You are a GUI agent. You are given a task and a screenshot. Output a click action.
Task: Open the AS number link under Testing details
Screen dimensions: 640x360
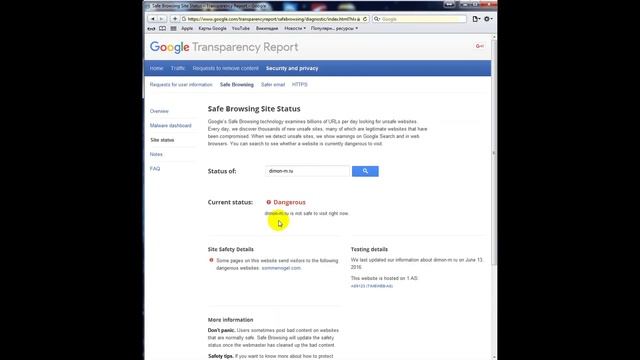click(372, 286)
